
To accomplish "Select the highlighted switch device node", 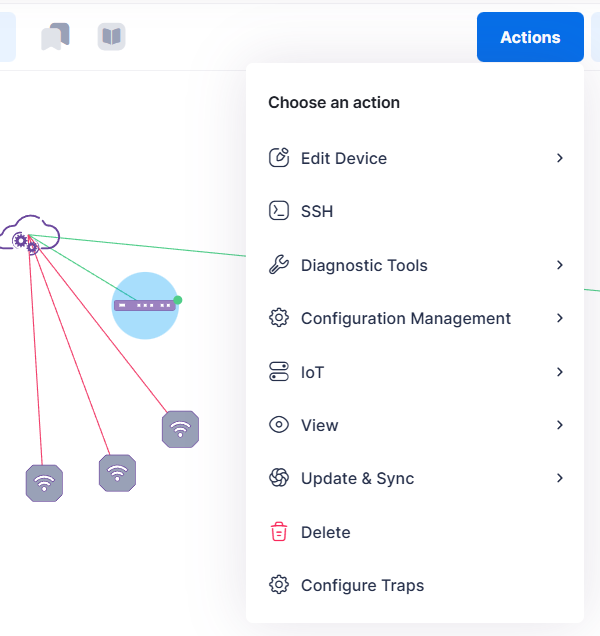I will click(x=144, y=305).
